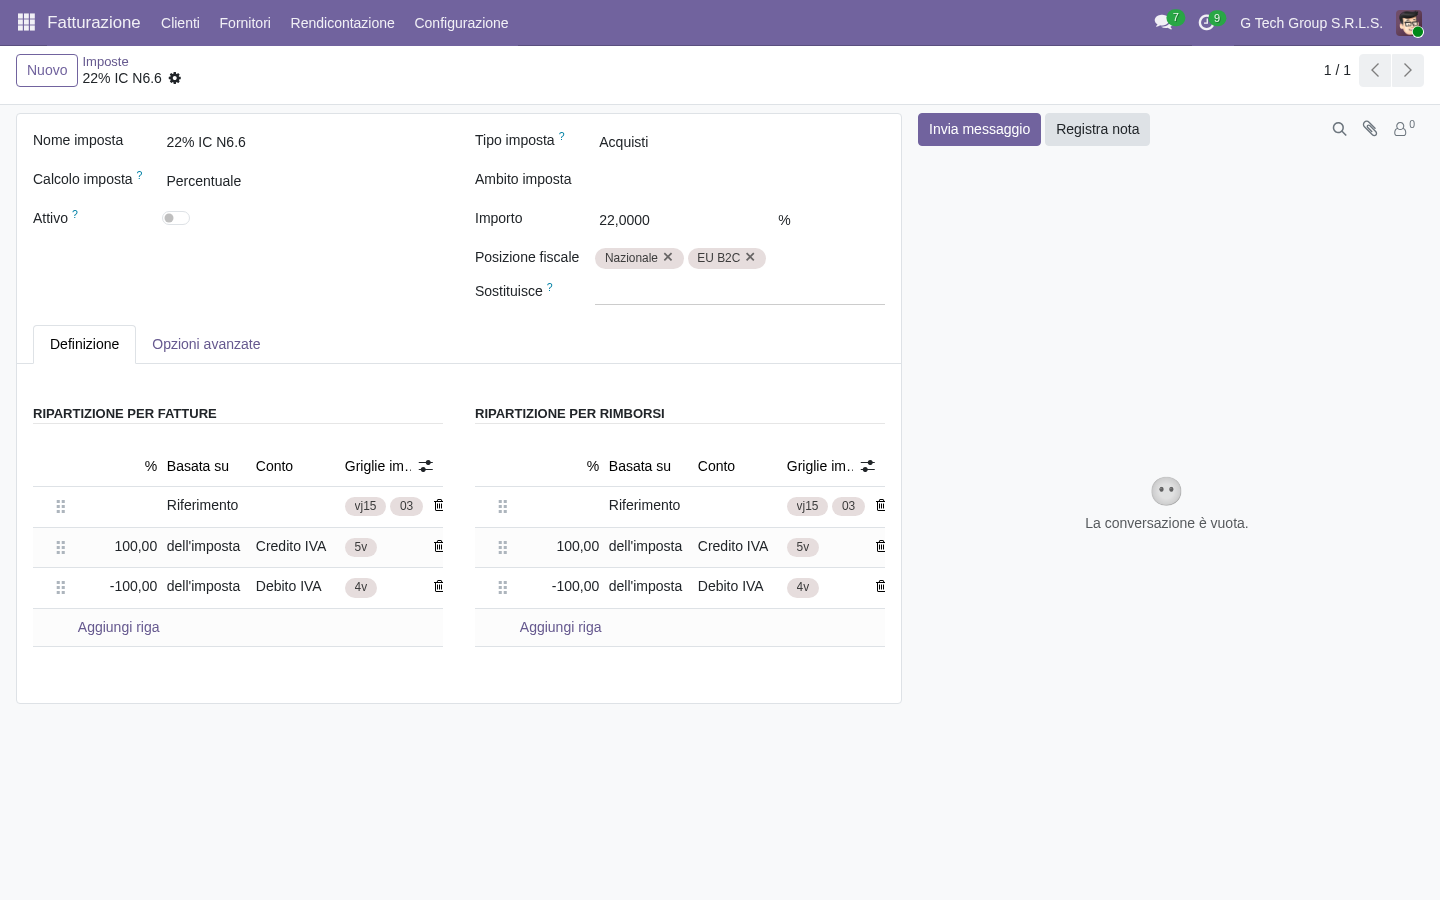Delete the Credito IVA row in invoices table
Screen dimensions: 1440x900
[438, 546]
